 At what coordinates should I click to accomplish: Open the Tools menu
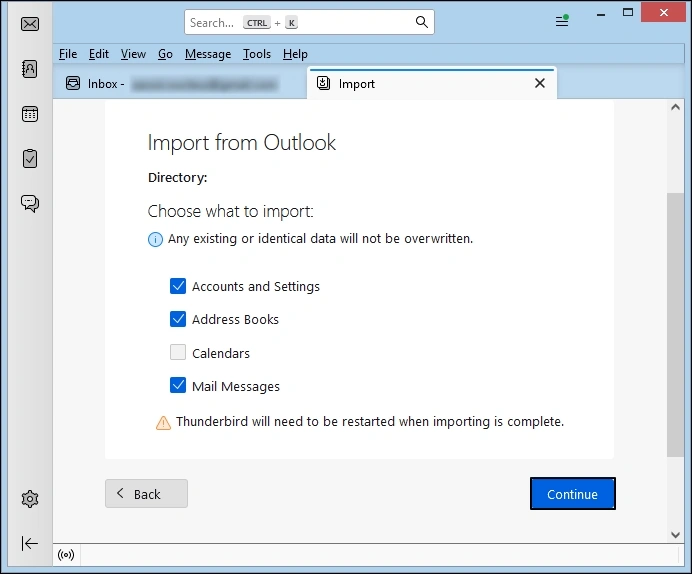(257, 54)
